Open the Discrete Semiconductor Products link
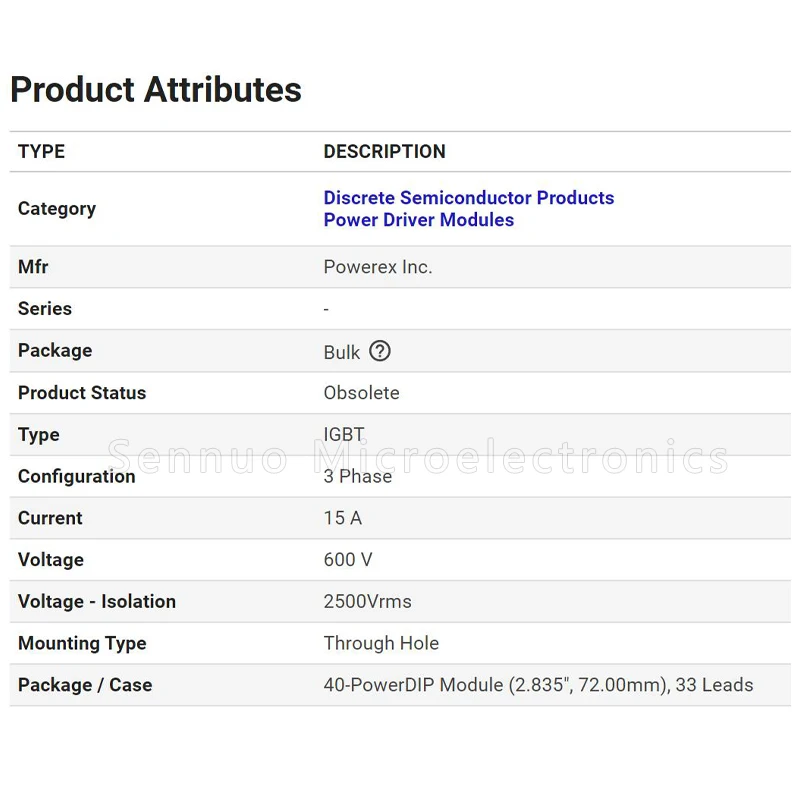This screenshot has height=800, width=800. [468, 198]
